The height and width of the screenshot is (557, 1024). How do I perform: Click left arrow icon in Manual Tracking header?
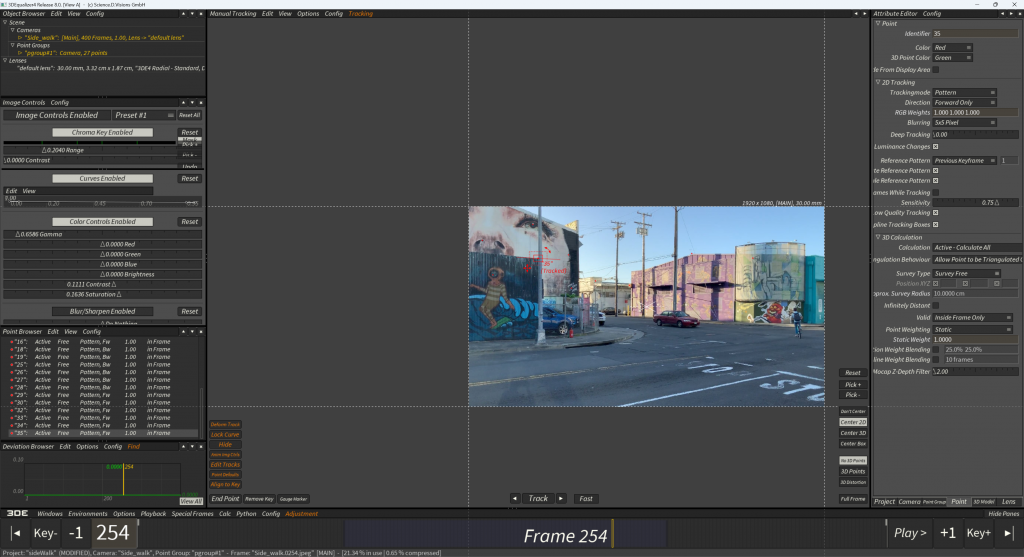click(856, 14)
